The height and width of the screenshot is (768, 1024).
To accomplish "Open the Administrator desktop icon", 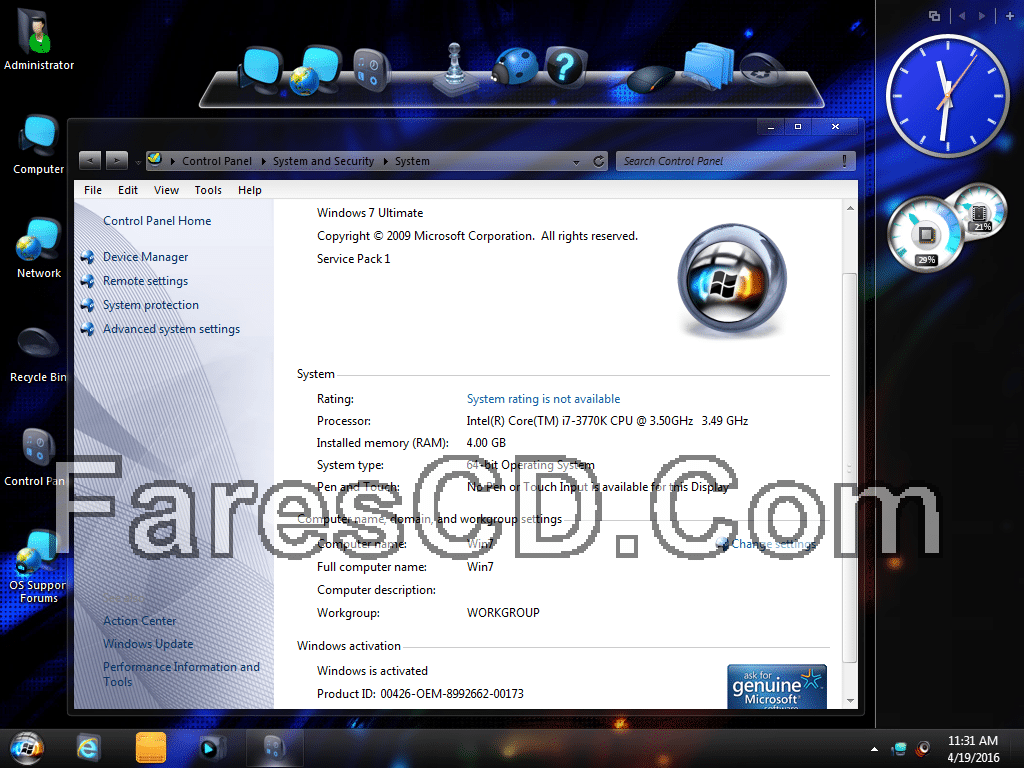I will click(39, 39).
